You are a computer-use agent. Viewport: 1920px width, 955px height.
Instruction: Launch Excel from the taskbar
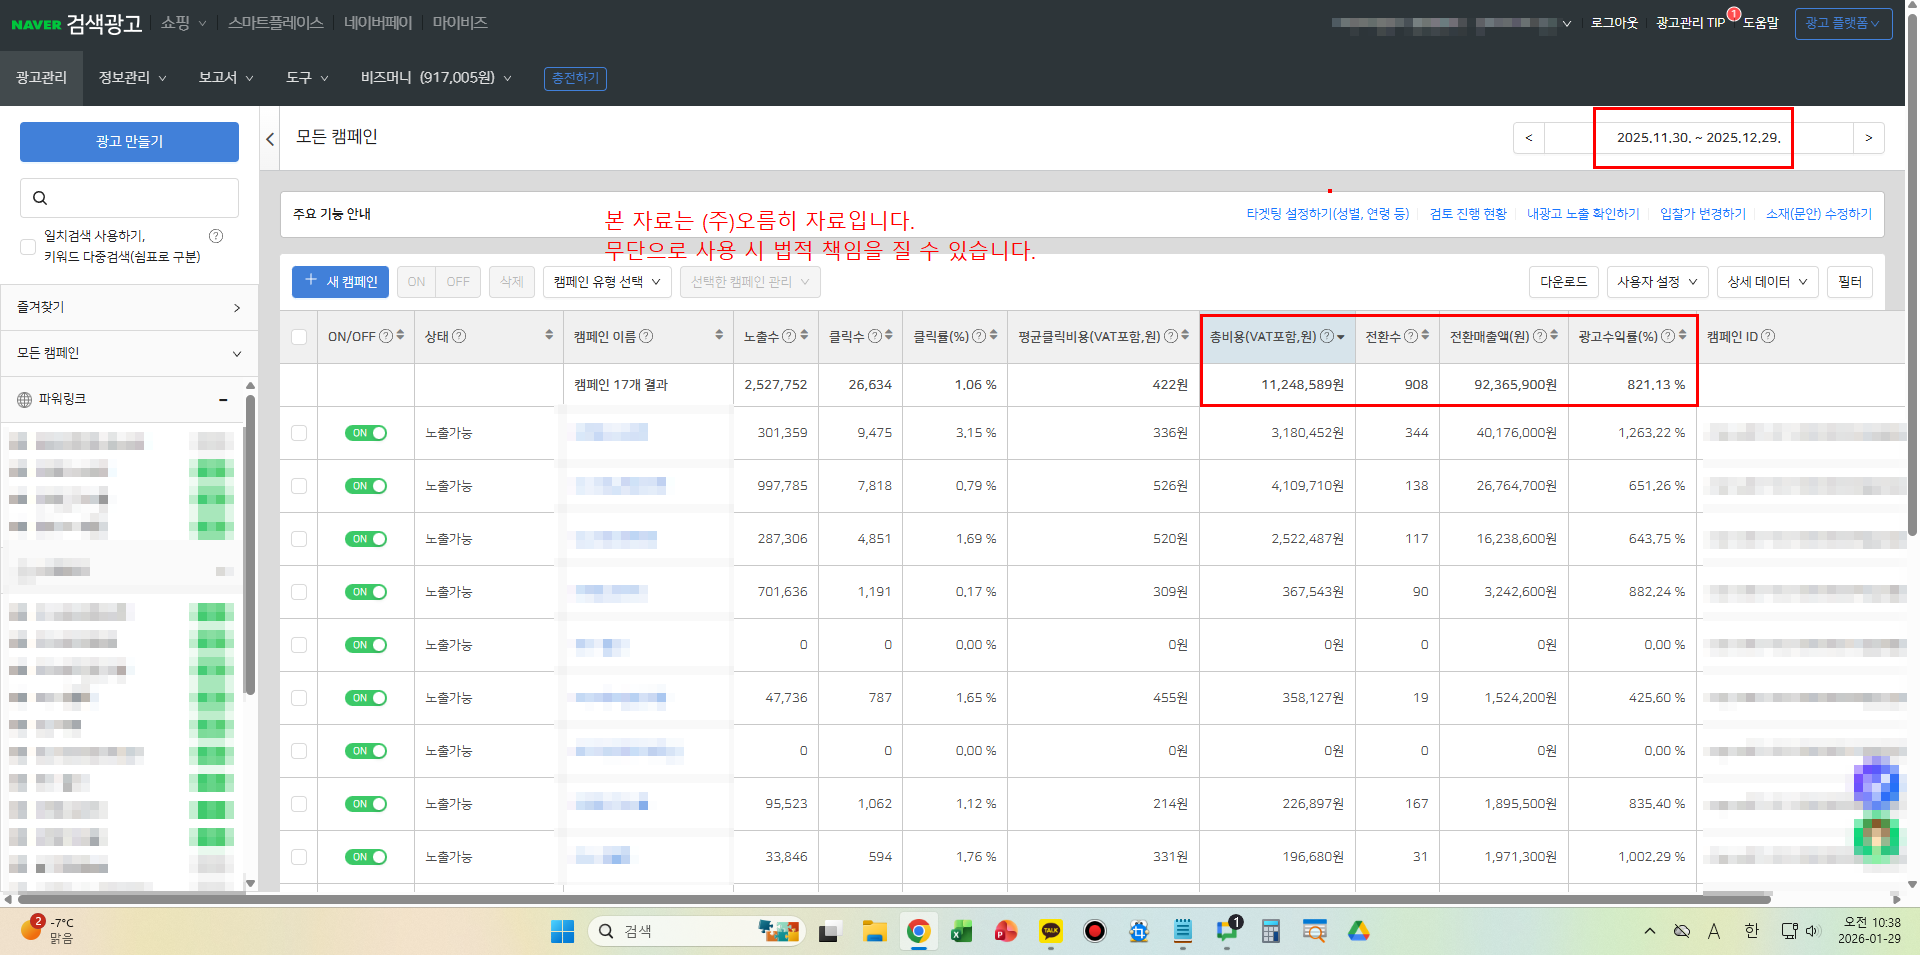click(961, 931)
